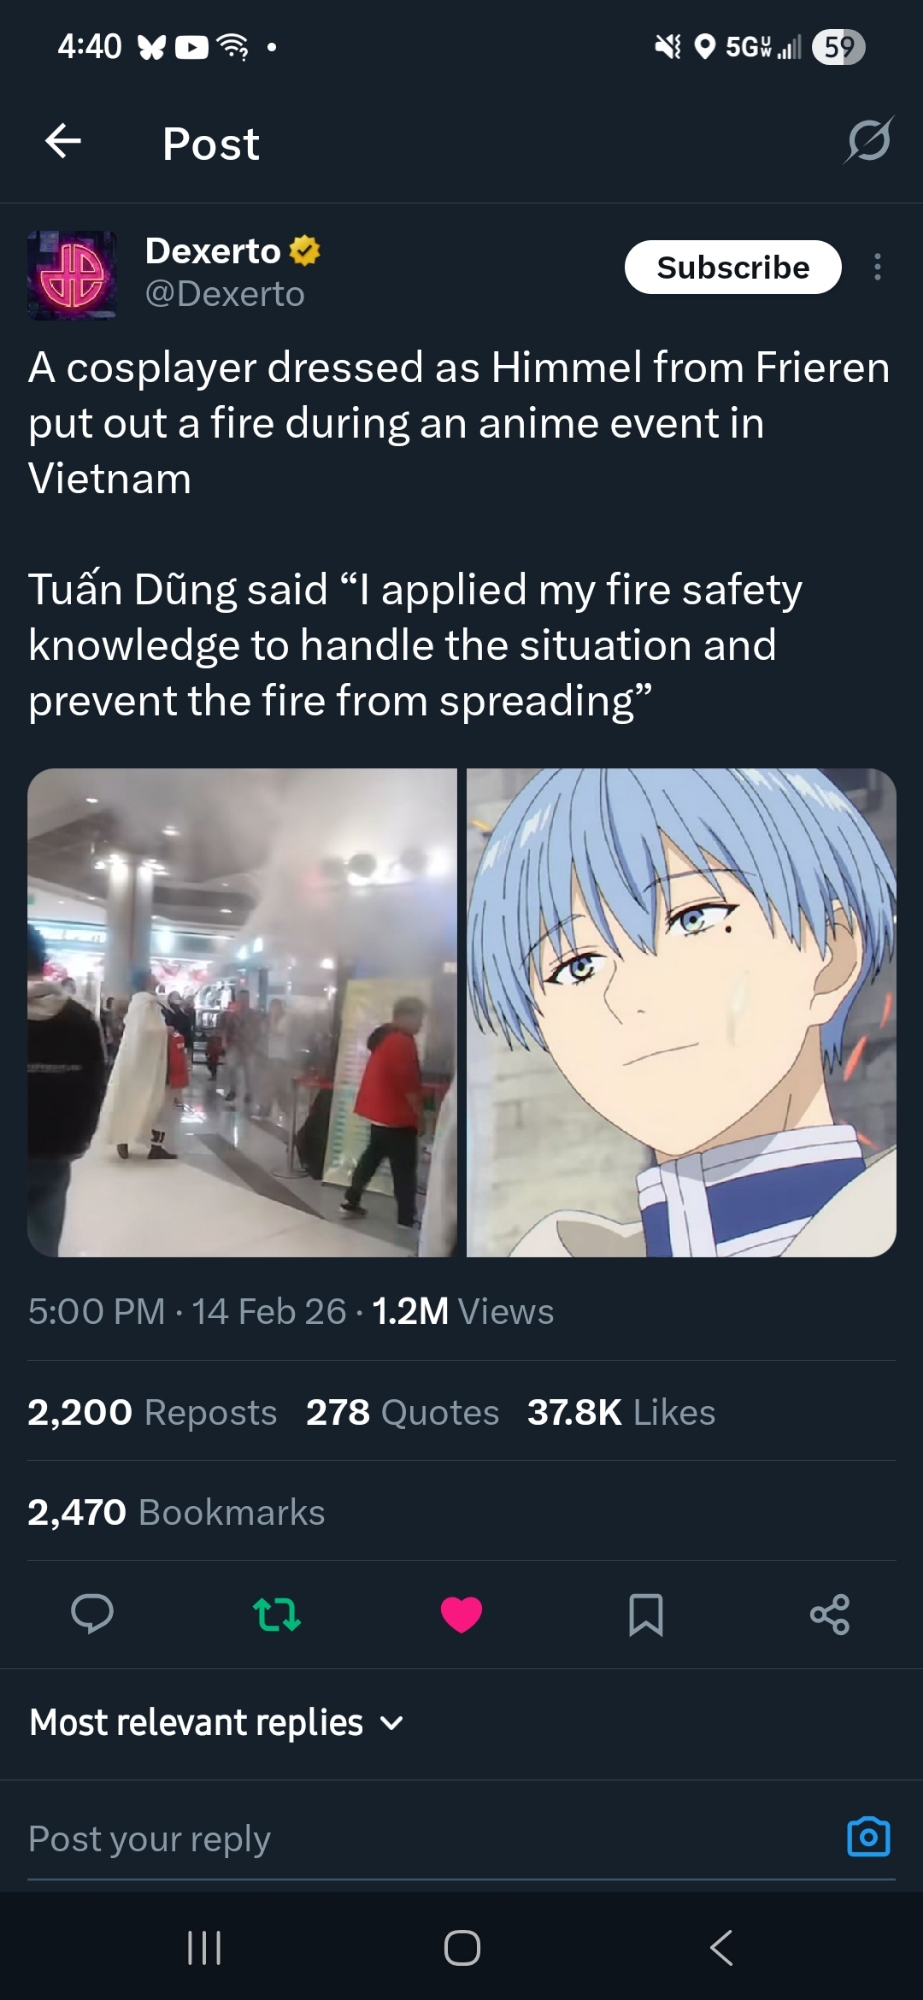923x2000 pixels.
Task: Tap the Post your reply field
Action: (x=430, y=1838)
